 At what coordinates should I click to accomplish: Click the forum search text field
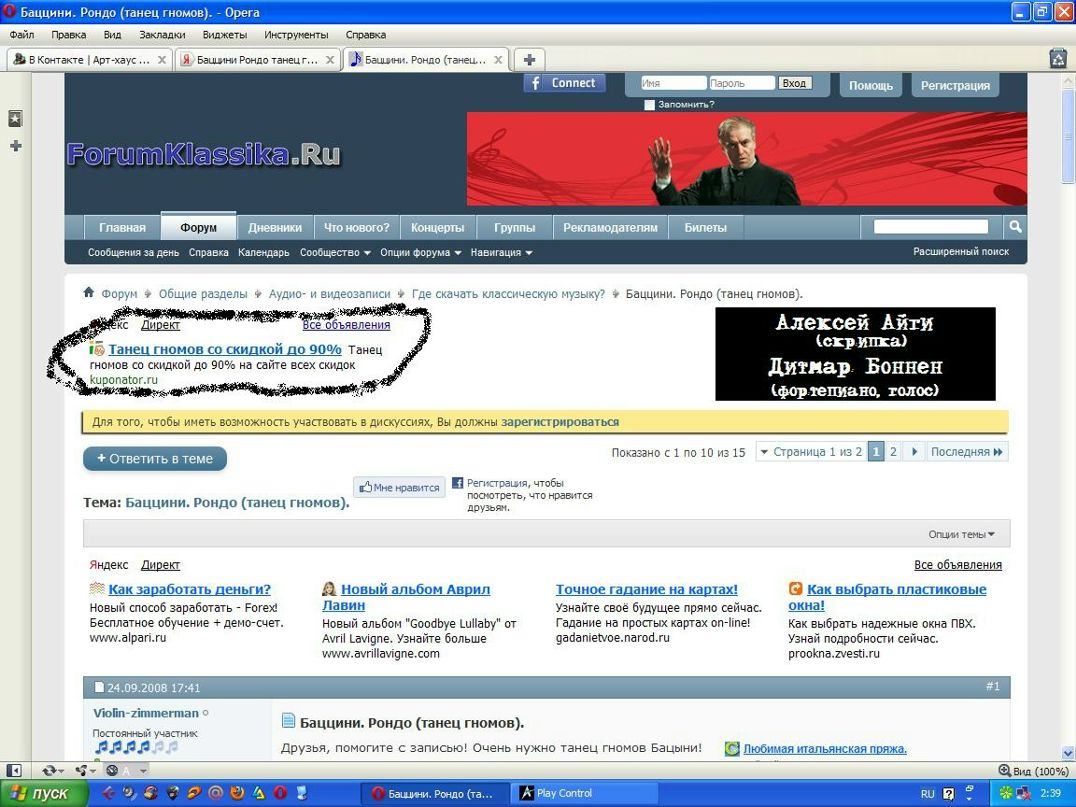coord(931,226)
